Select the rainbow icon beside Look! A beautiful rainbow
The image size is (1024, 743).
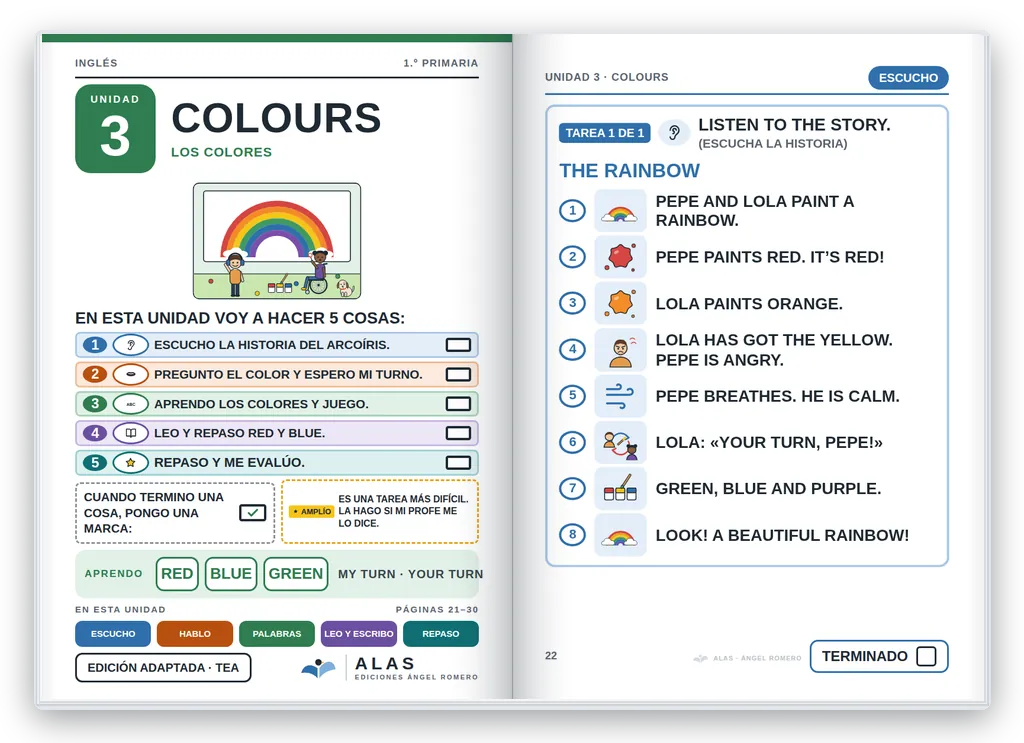pos(620,535)
